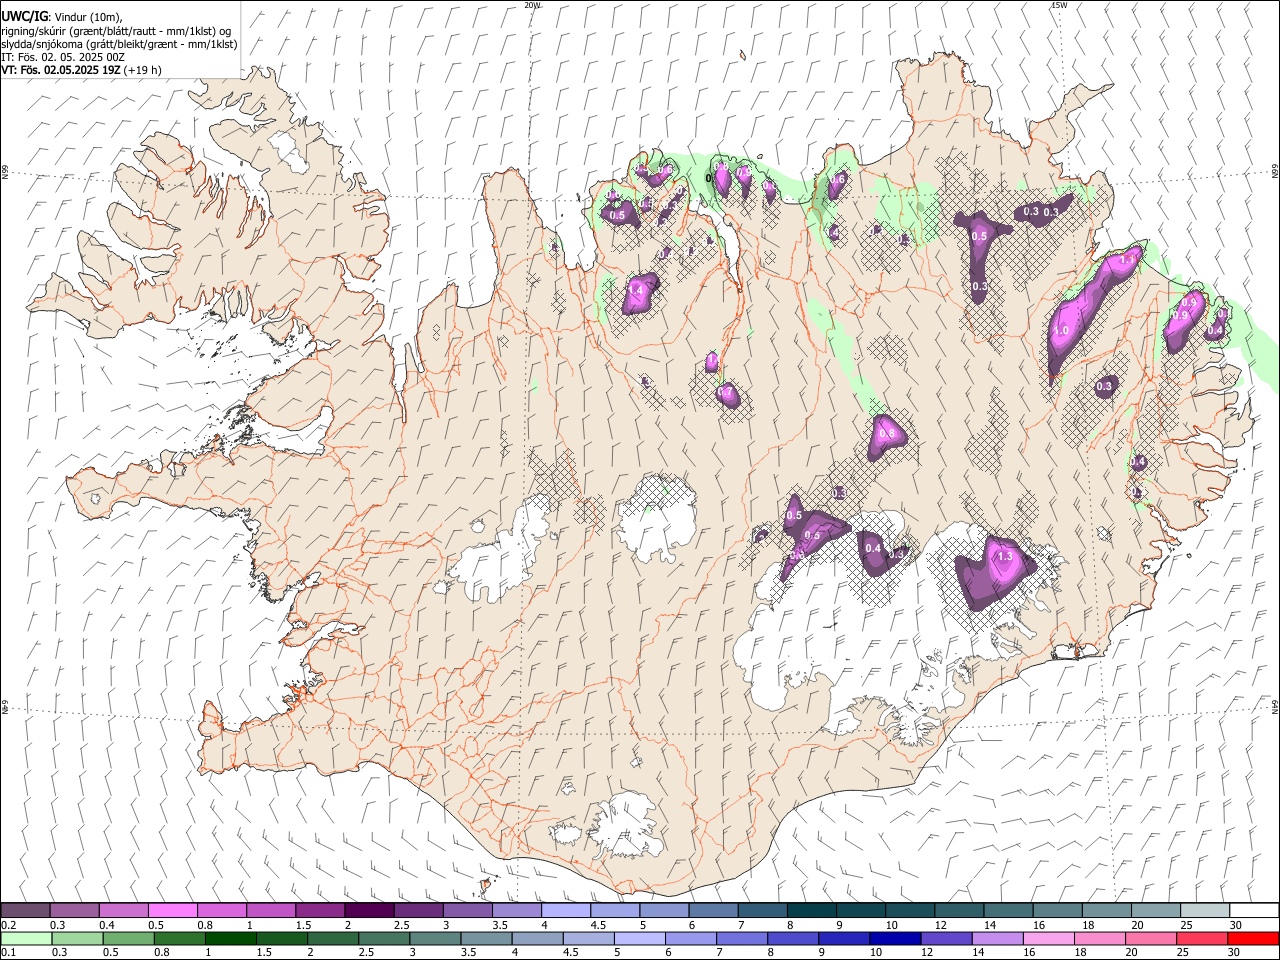The width and height of the screenshot is (1280, 960).
Task: Pick the 0.1–0.3 pale green swatch in the lower row
Action: pos(26,939)
